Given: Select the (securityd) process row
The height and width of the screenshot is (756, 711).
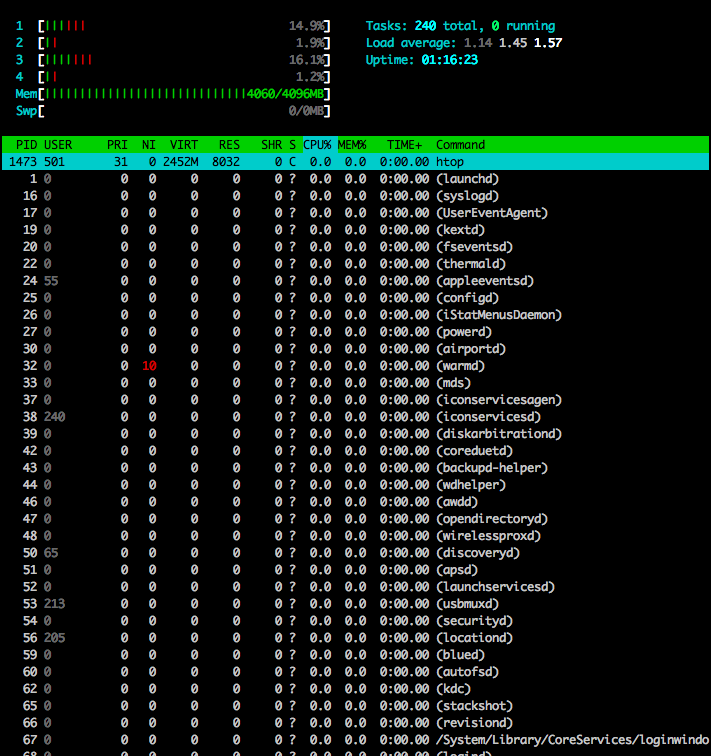Looking at the screenshot, I should coord(355,621).
